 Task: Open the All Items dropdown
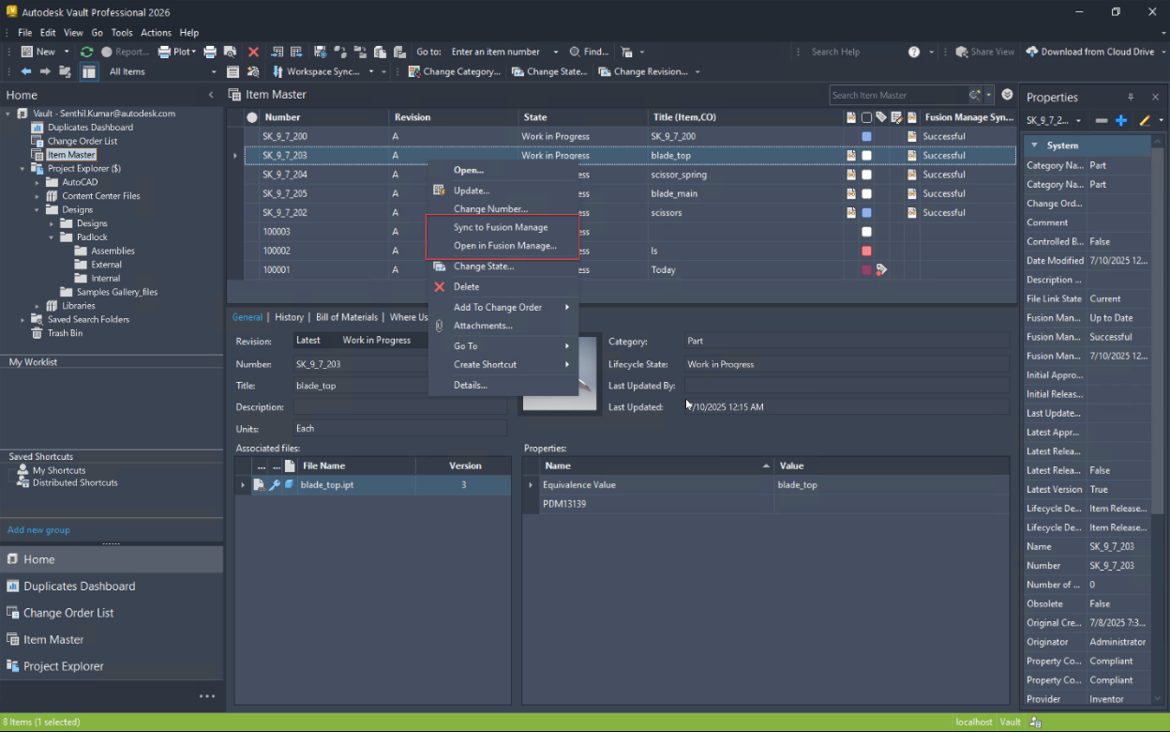pyautogui.click(x=213, y=71)
